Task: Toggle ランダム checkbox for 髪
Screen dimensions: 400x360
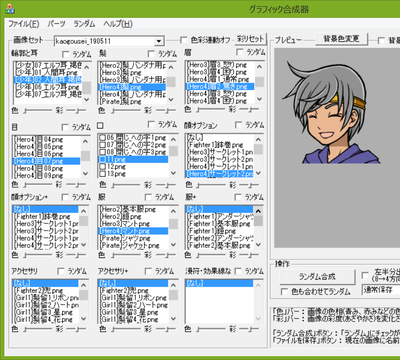Action: point(151,54)
